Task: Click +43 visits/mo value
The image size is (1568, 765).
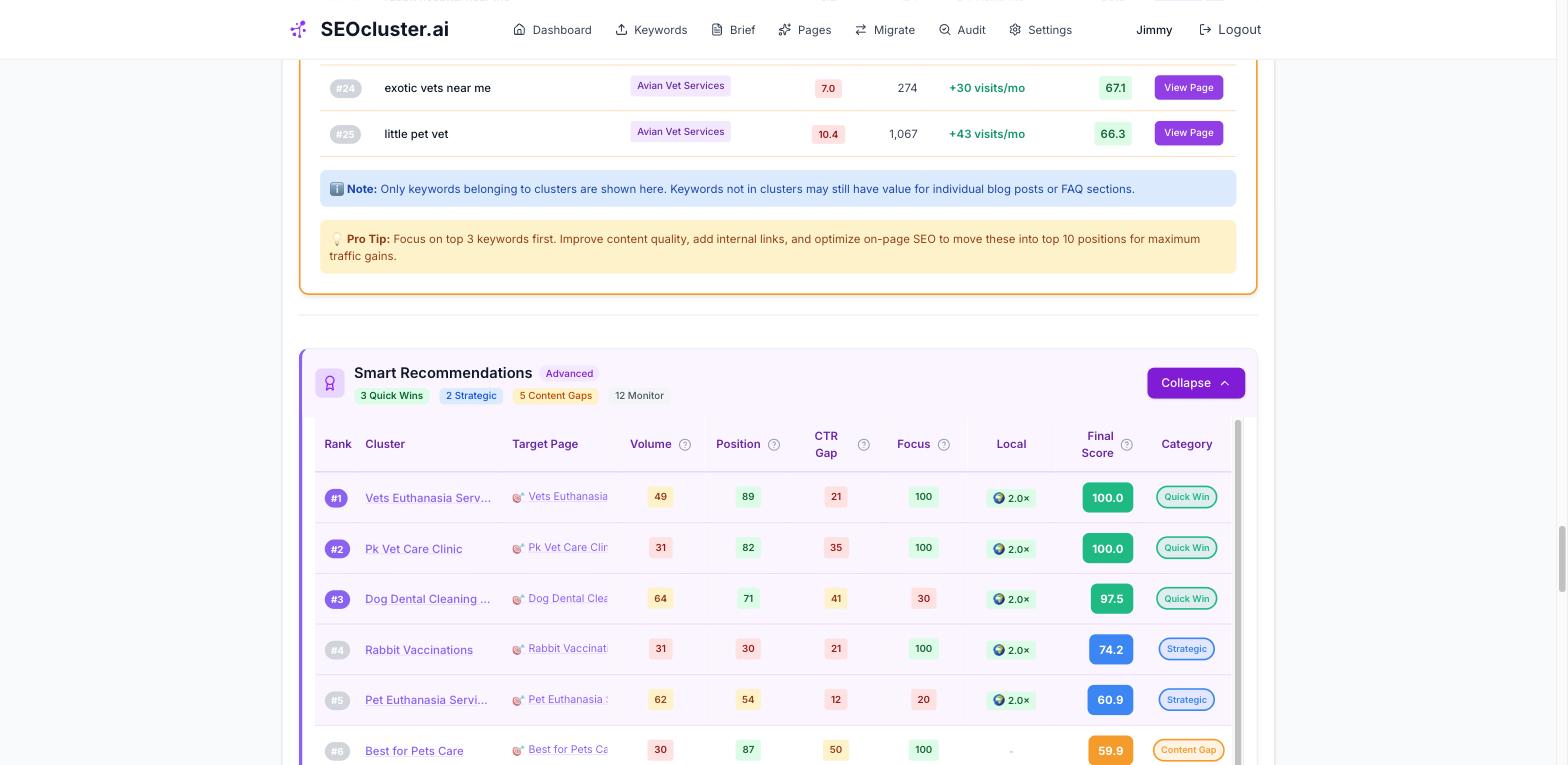Action: click(987, 134)
